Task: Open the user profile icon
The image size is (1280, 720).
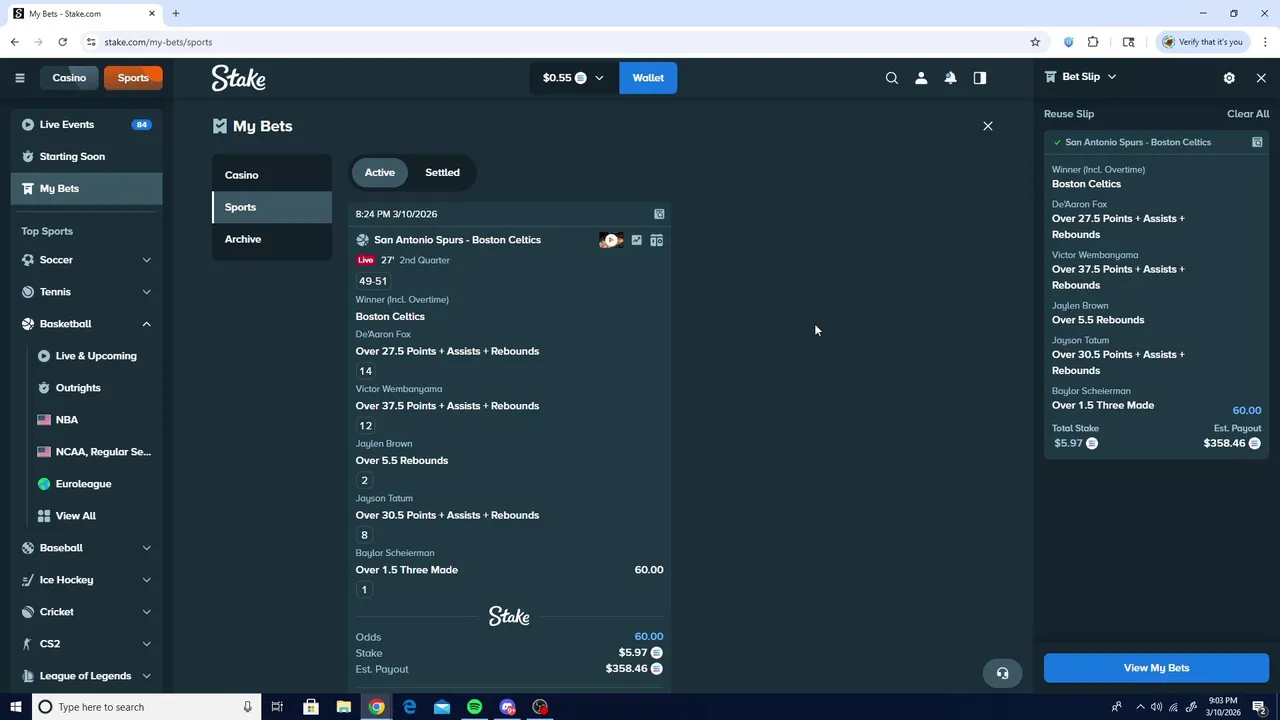Action: point(921,78)
